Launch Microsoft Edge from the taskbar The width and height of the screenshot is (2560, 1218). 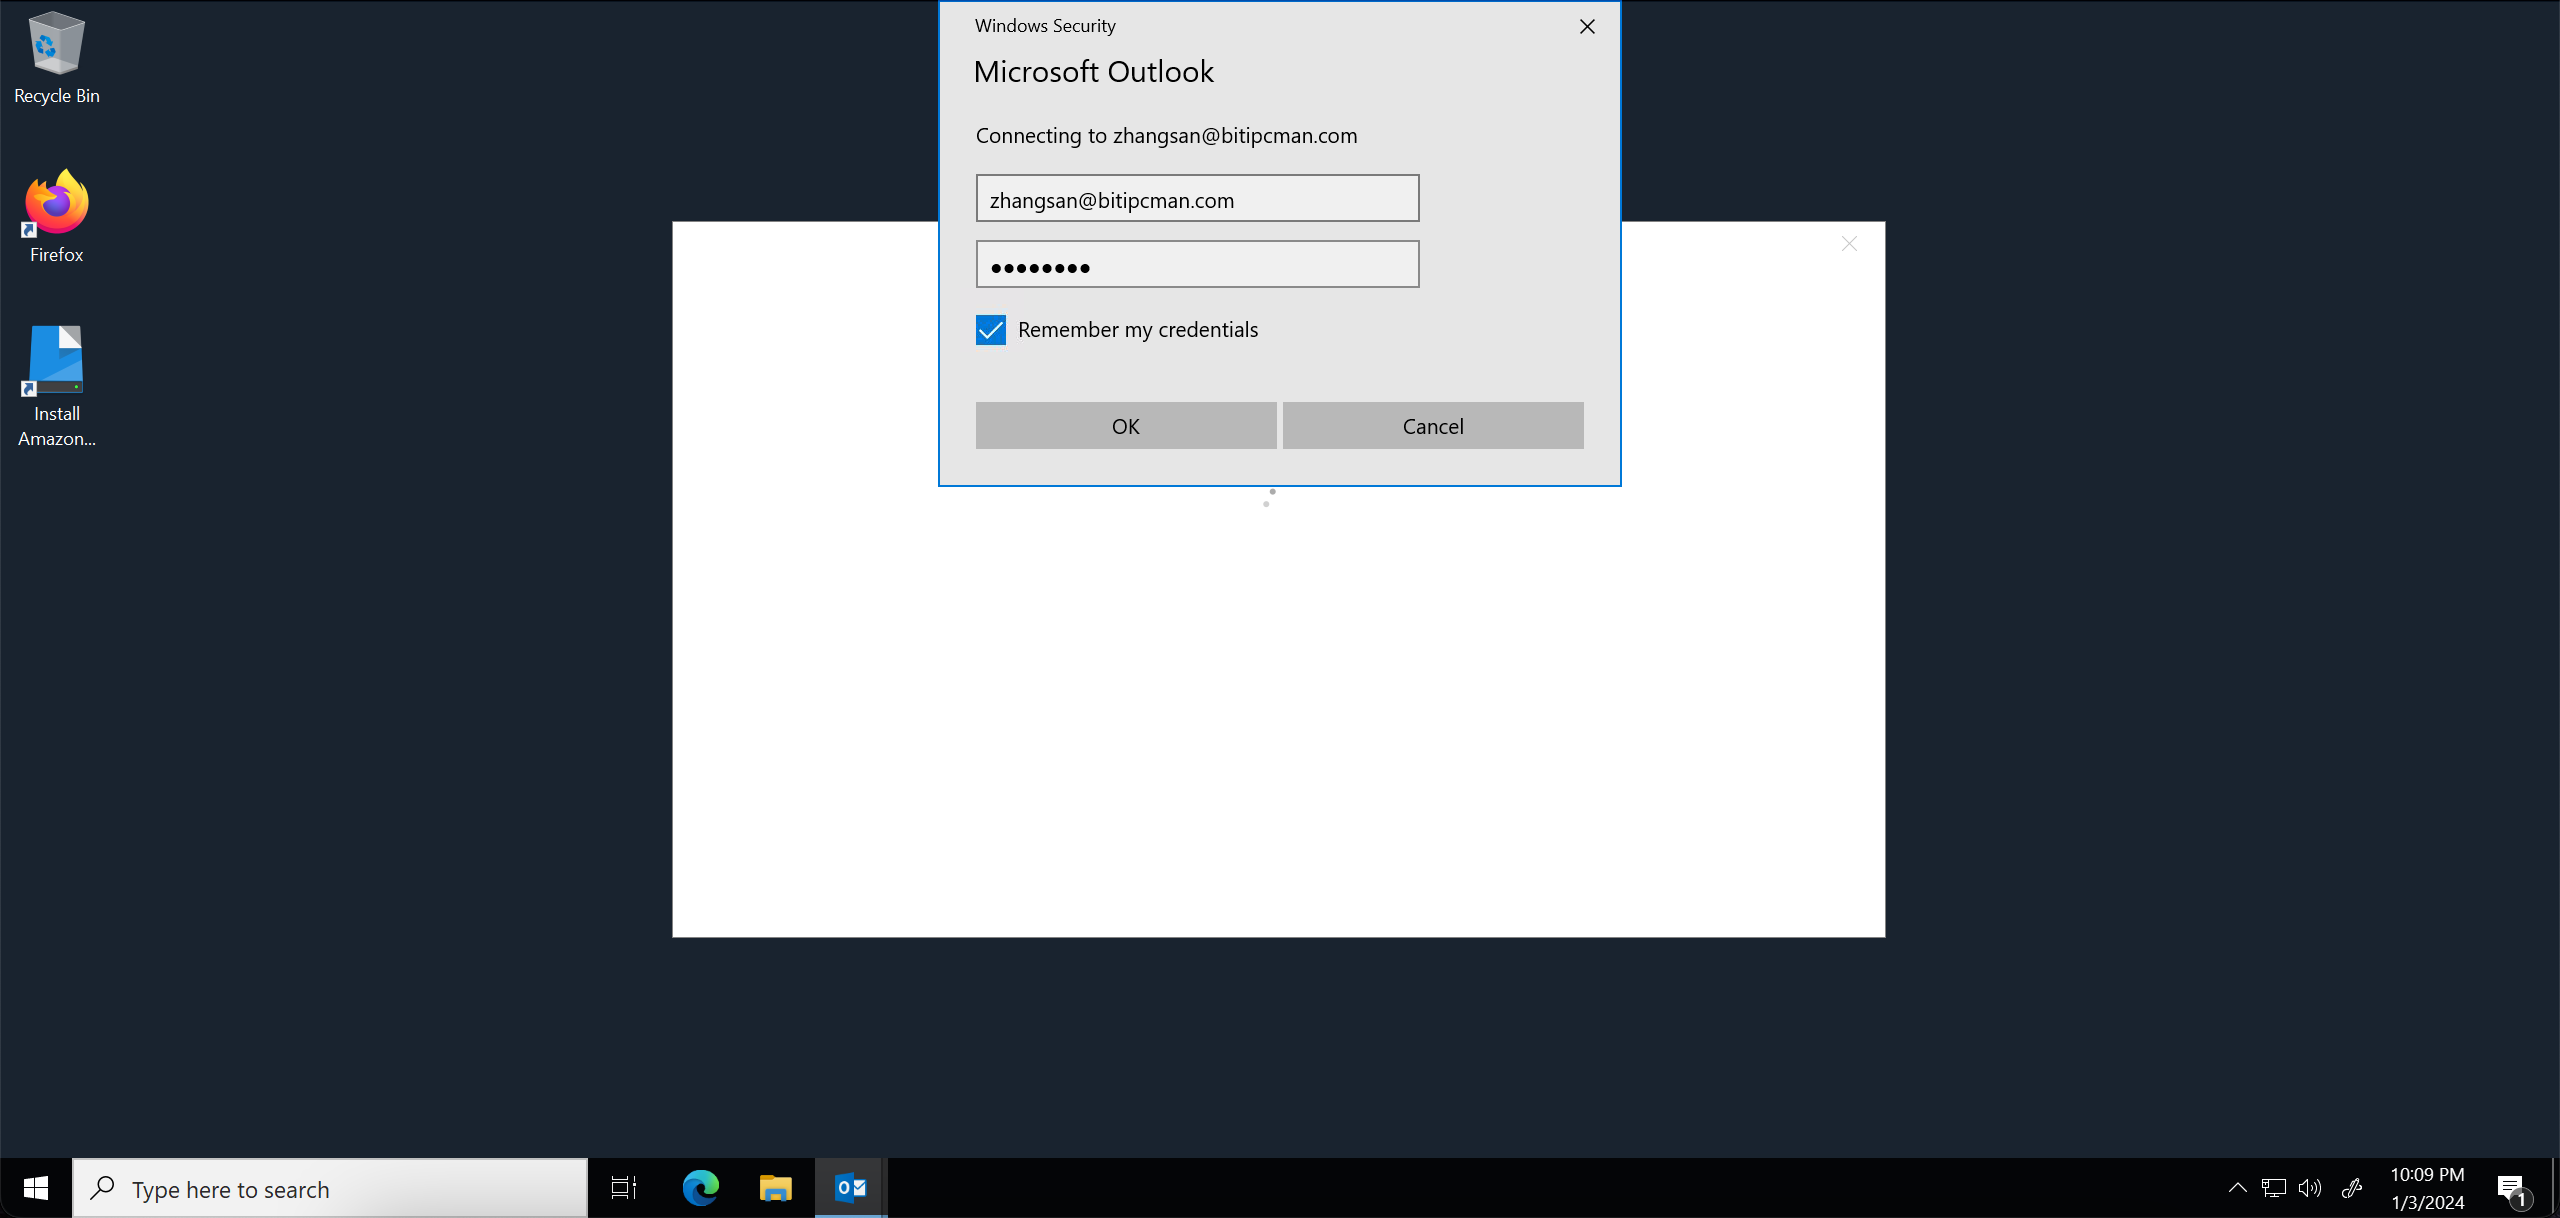click(x=700, y=1188)
